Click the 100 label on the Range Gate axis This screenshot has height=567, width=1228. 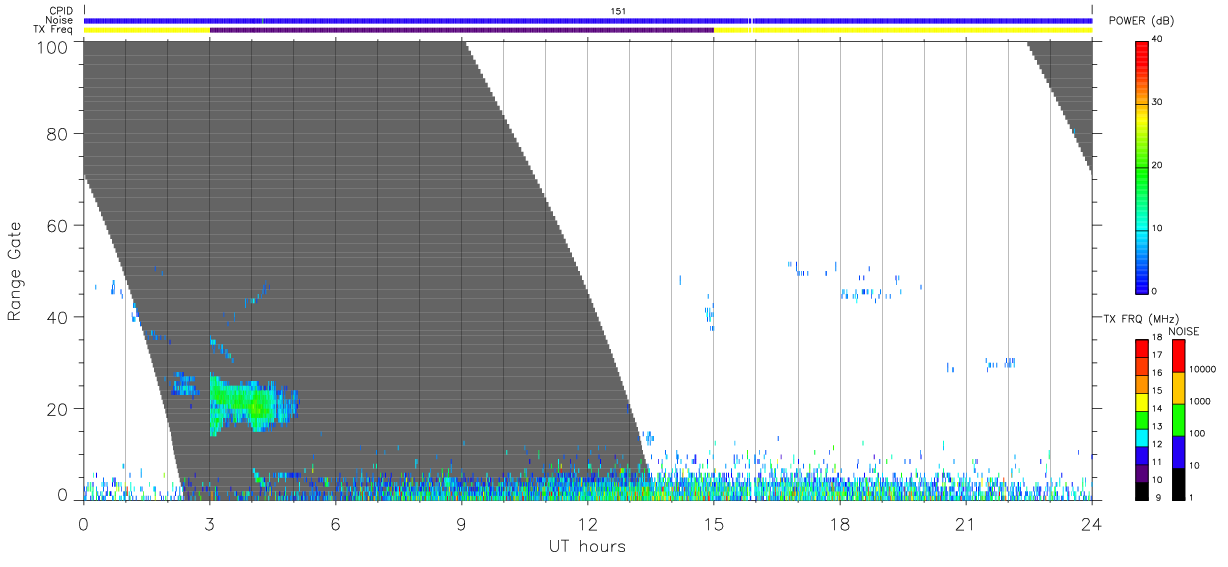(x=52, y=46)
